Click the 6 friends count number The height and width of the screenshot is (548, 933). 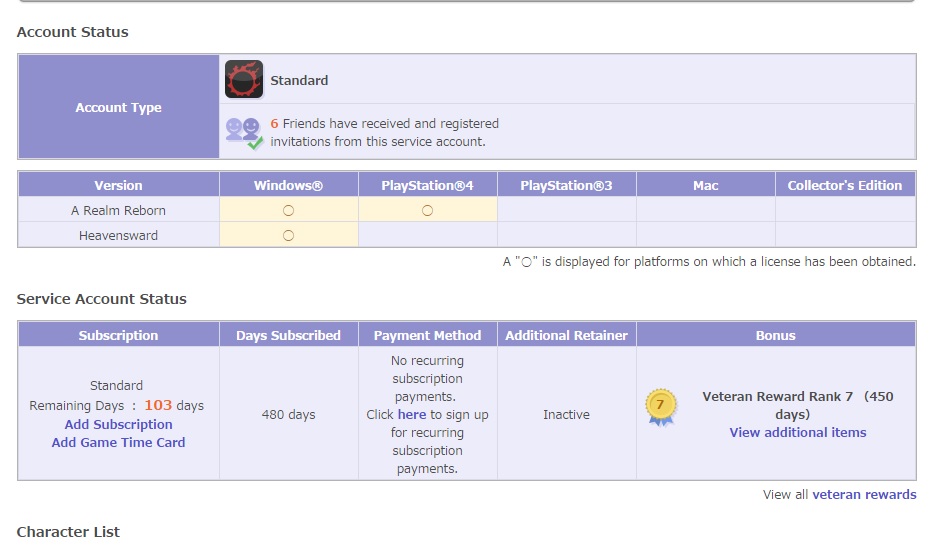274,124
